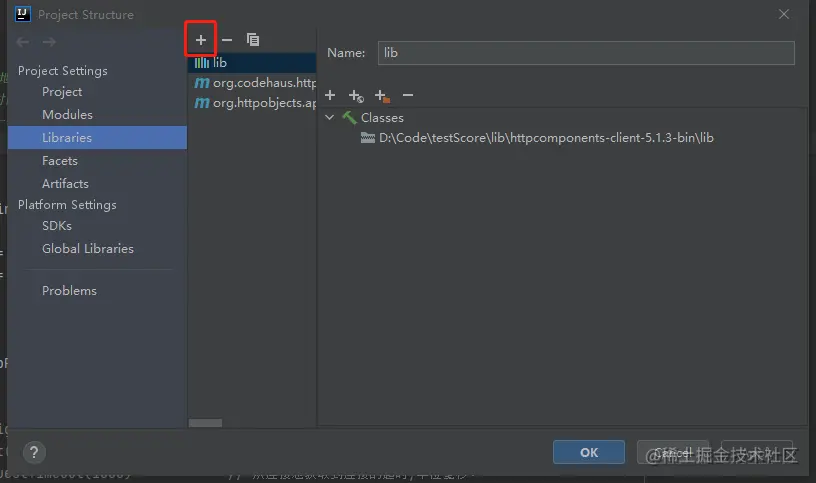The width and height of the screenshot is (816, 483).
Task: Open the Facets settings page
Action: [x=60, y=161]
